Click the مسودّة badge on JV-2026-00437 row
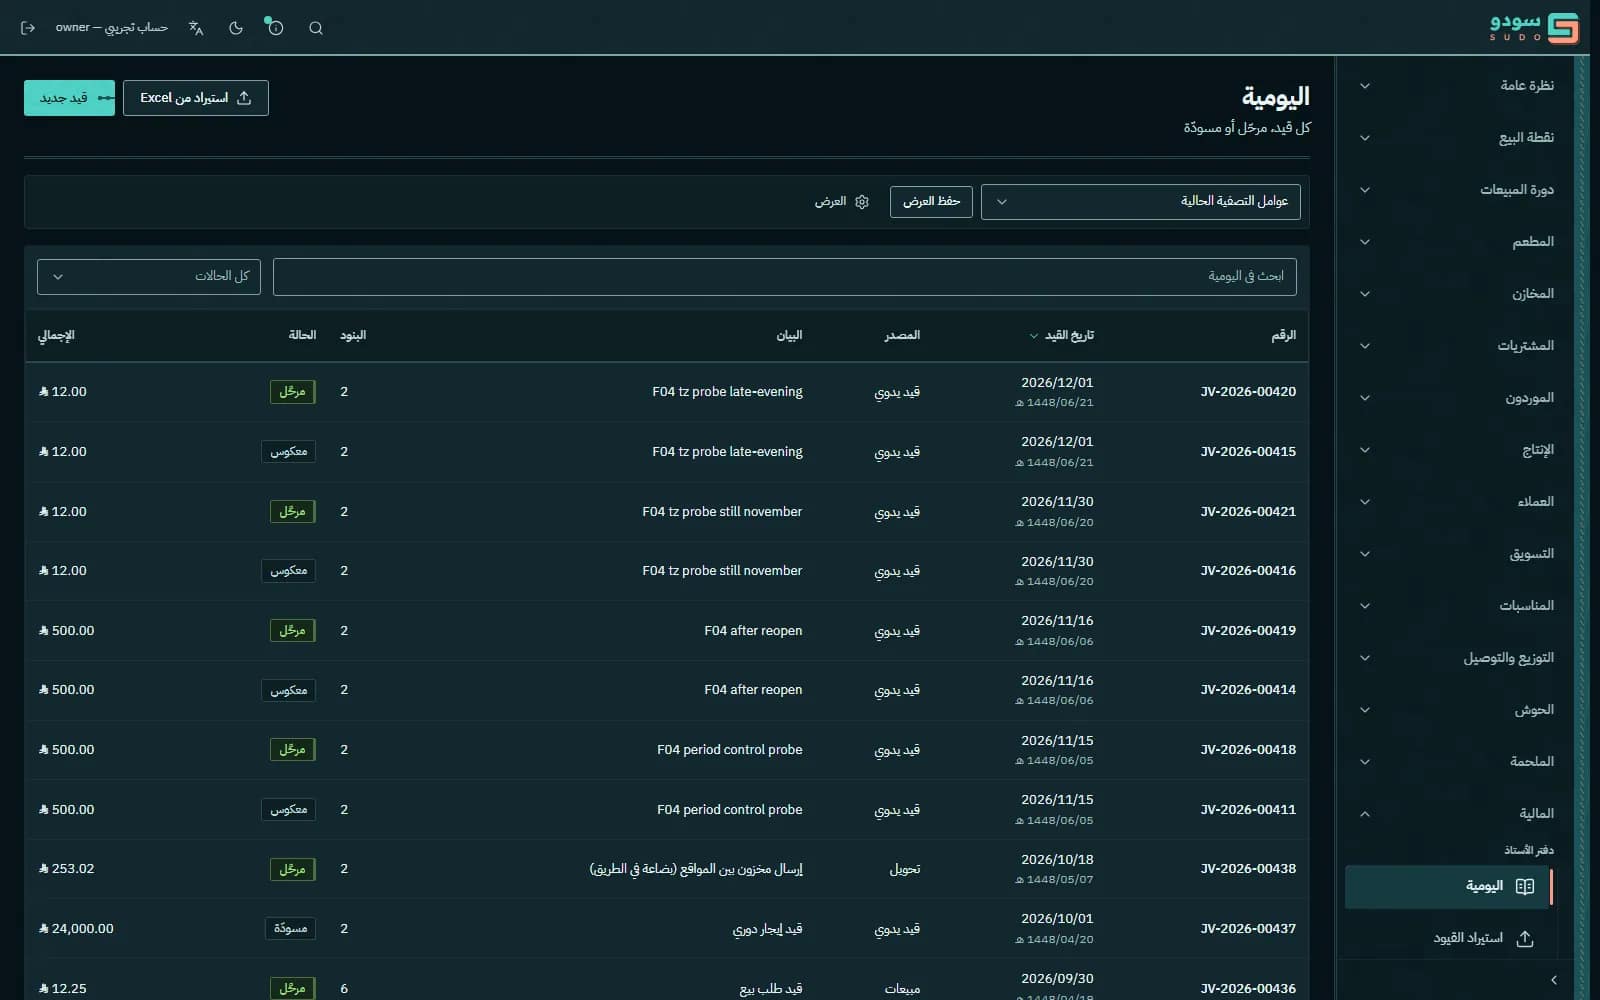 (290, 929)
